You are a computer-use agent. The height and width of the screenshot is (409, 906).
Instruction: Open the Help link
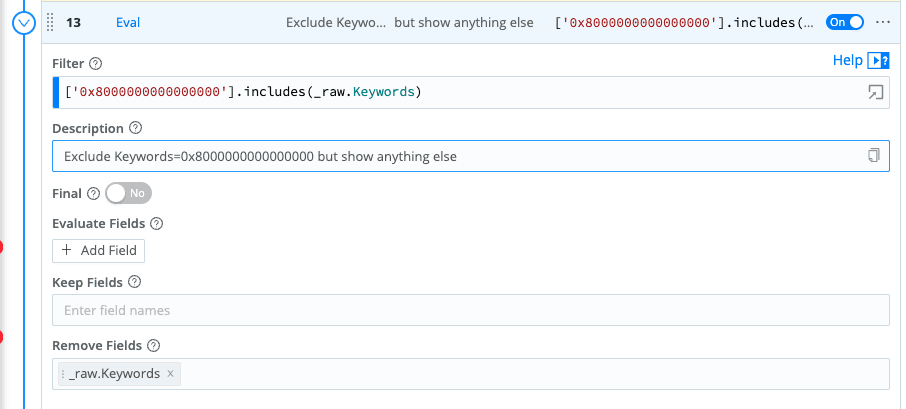point(847,61)
